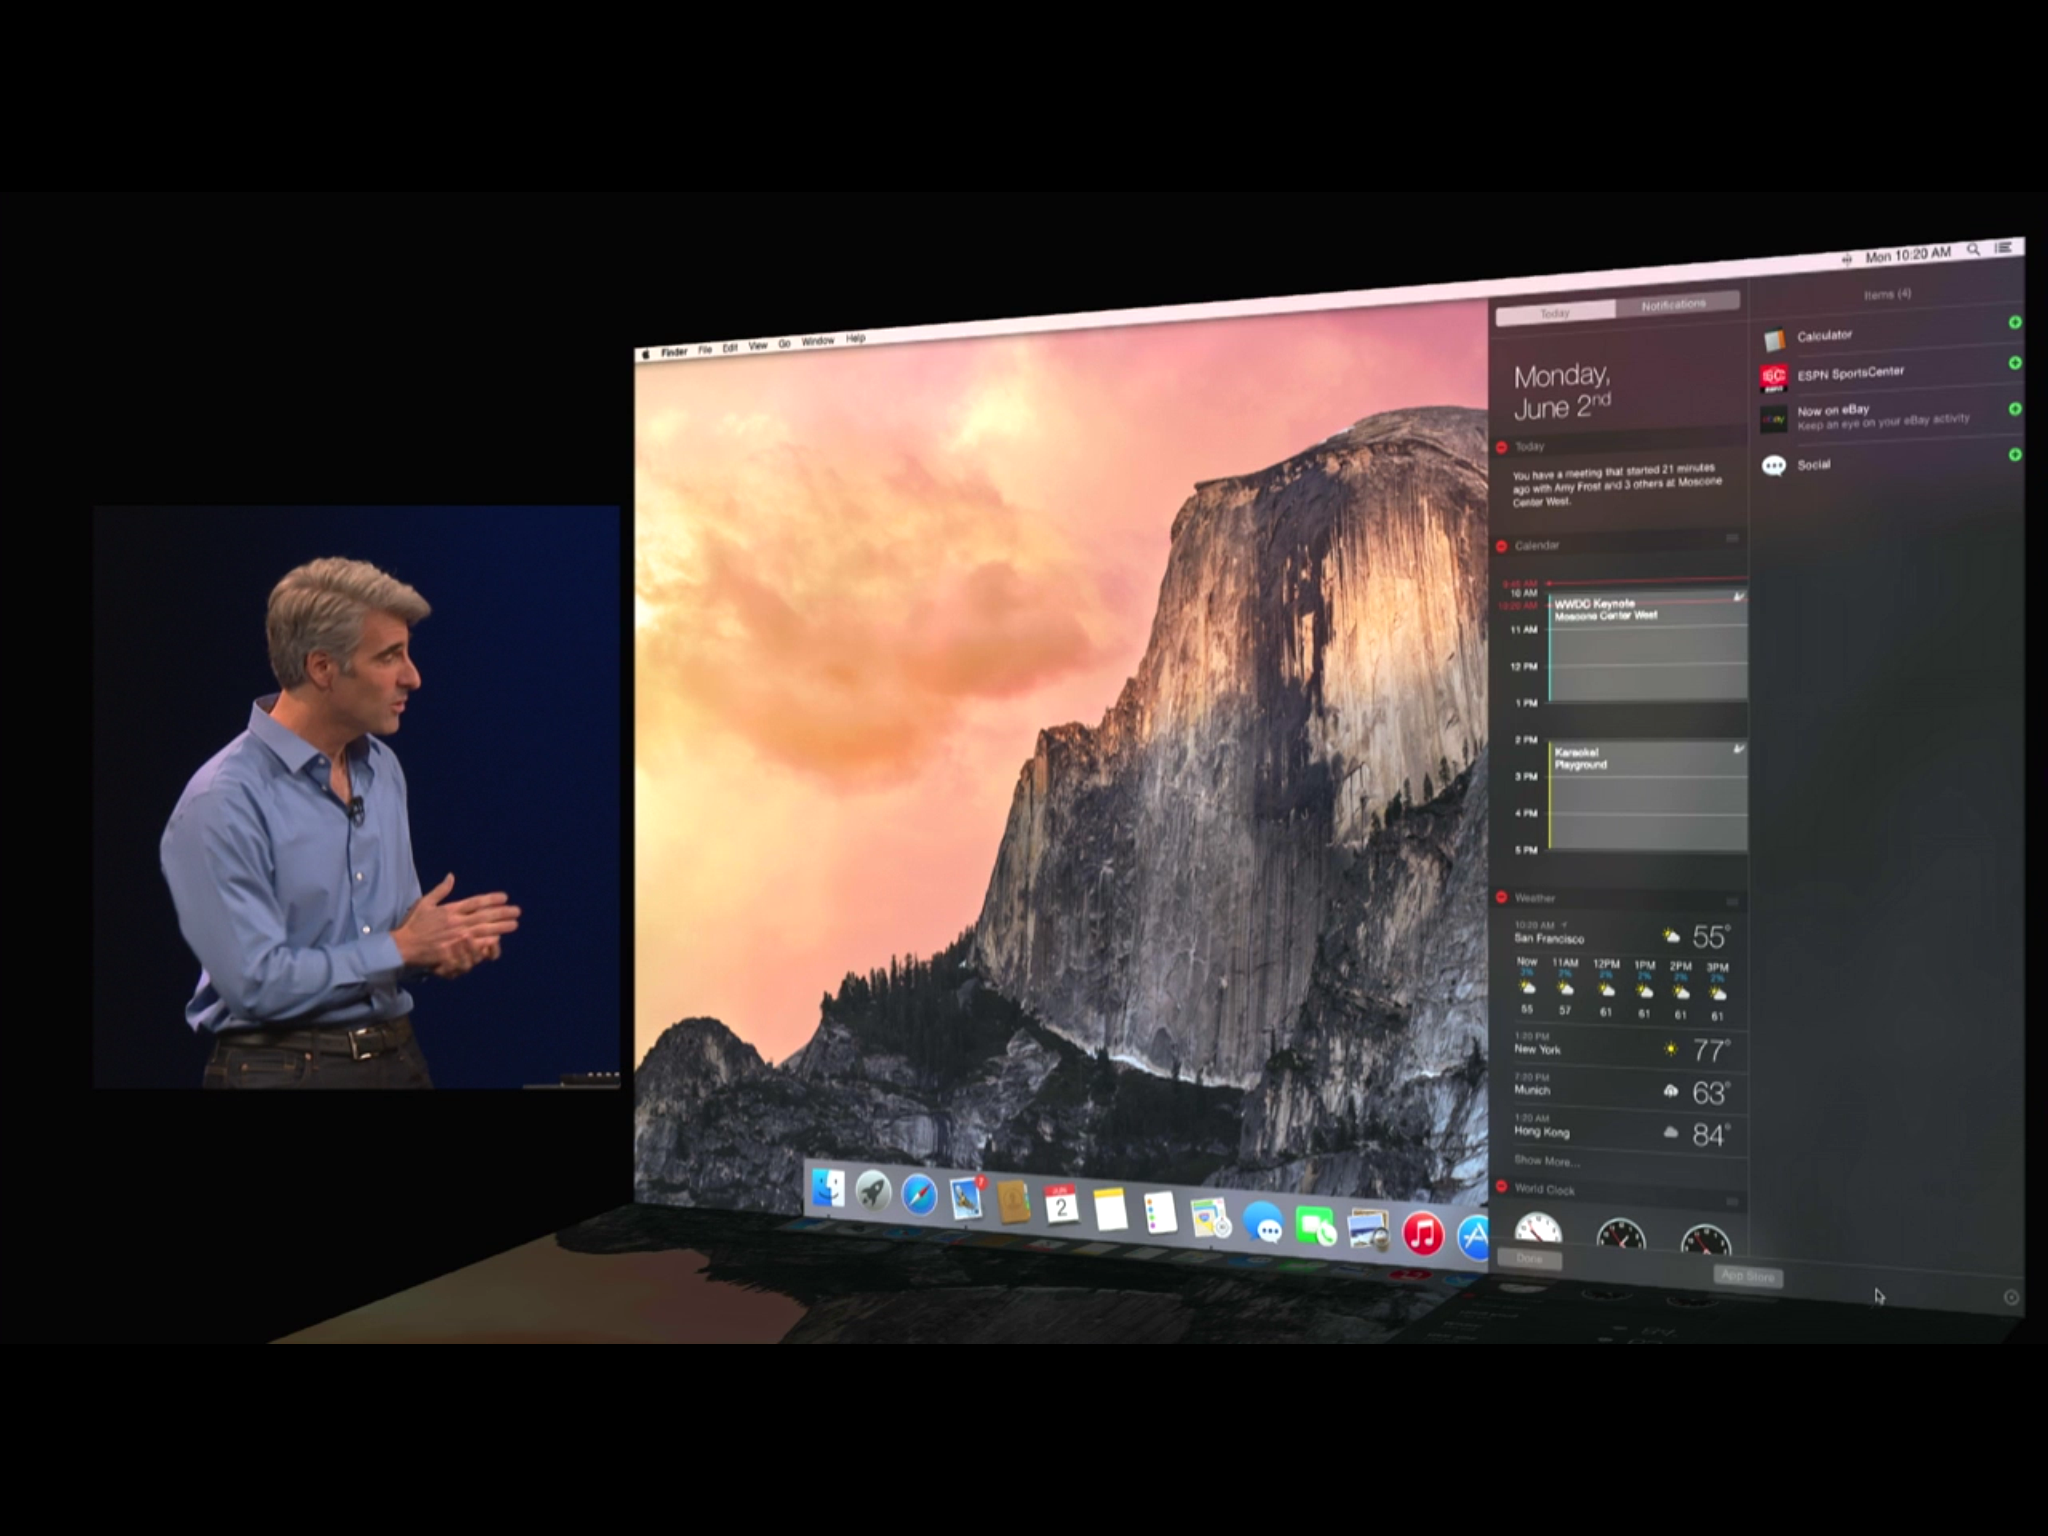Click the Monday, June 2nd date heading
Image resolution: width=2048 pixels, height=1536 pixels.
(1562, 391)
